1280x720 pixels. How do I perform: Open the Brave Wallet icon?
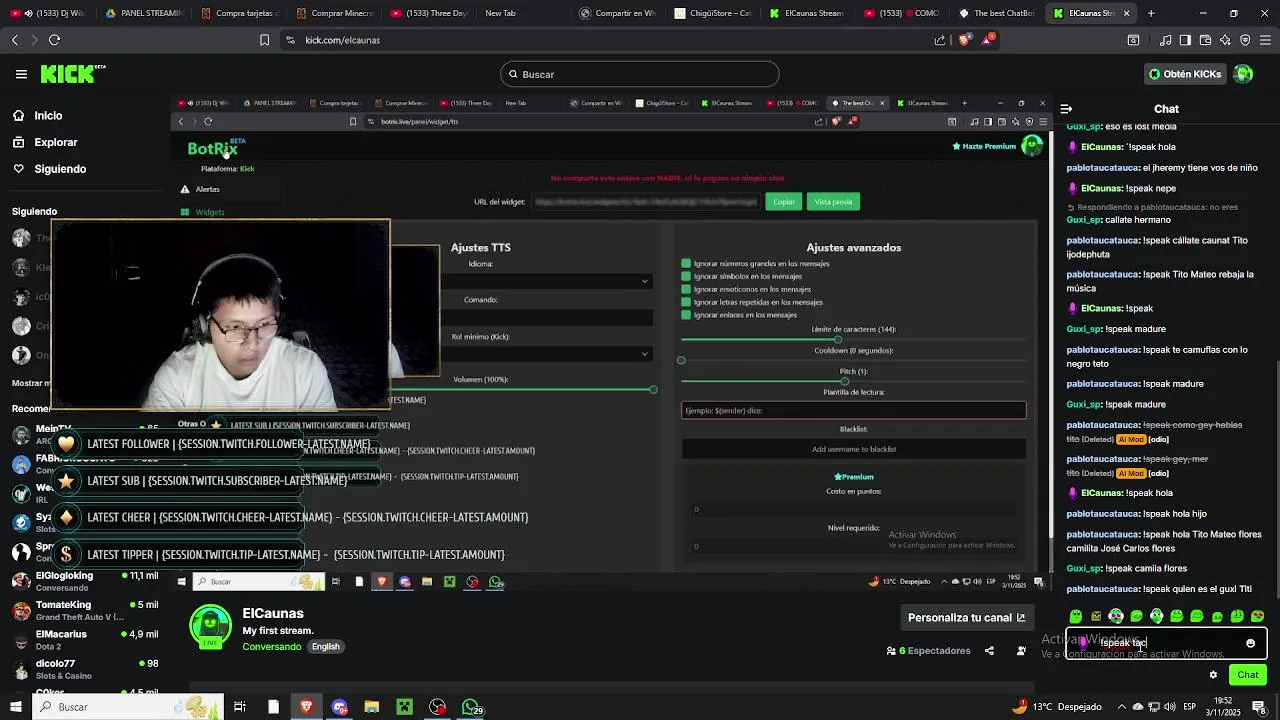[1205, 40]
